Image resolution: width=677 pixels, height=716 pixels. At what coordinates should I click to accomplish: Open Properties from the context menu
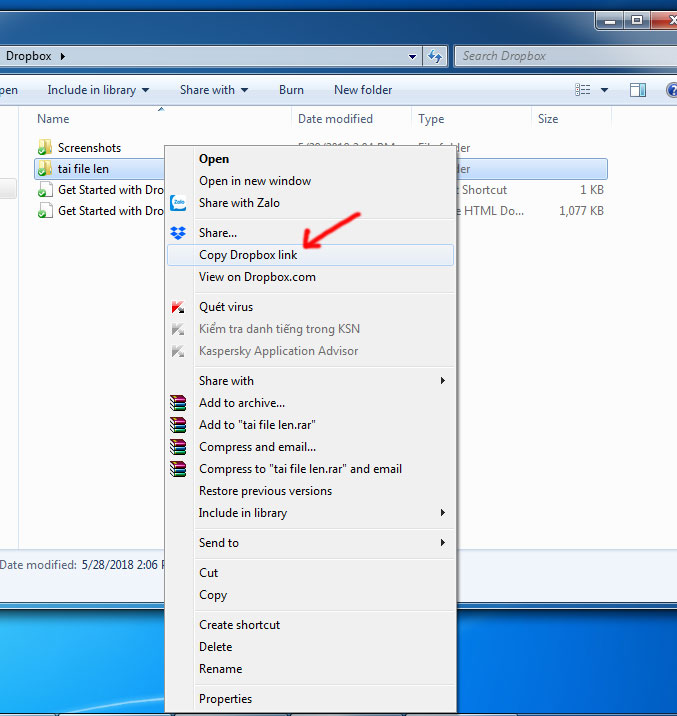pyautogui.click(x=225, y=699)
